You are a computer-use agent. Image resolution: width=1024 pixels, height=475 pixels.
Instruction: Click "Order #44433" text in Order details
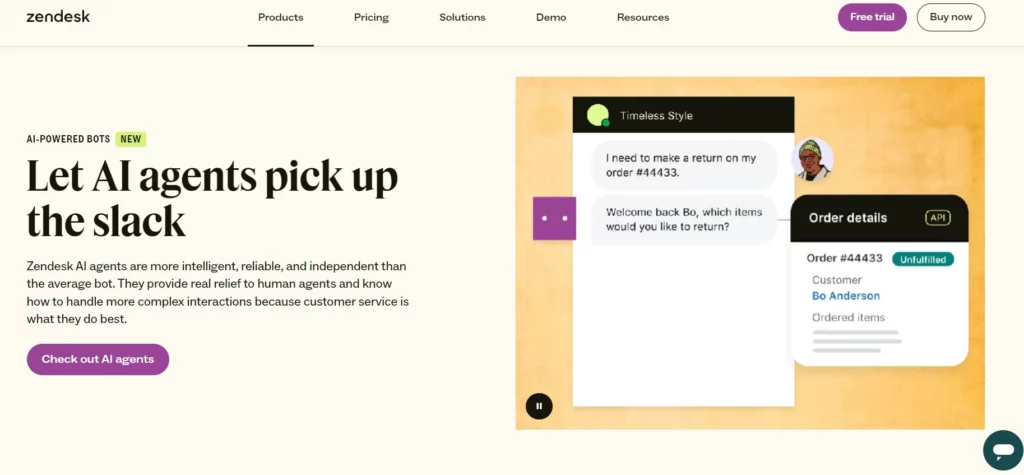click(844, 259)
